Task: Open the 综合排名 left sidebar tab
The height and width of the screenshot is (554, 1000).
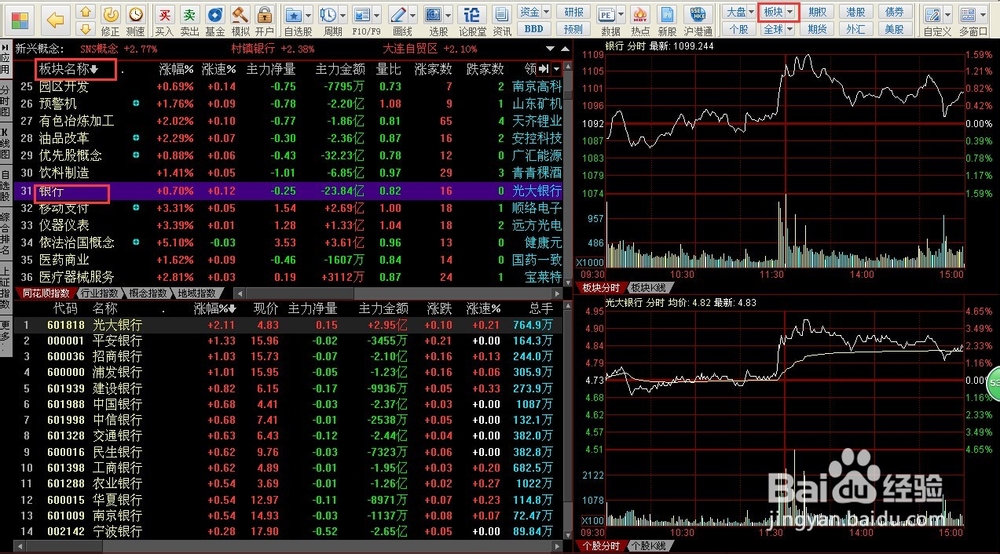Action: [5, 234]
